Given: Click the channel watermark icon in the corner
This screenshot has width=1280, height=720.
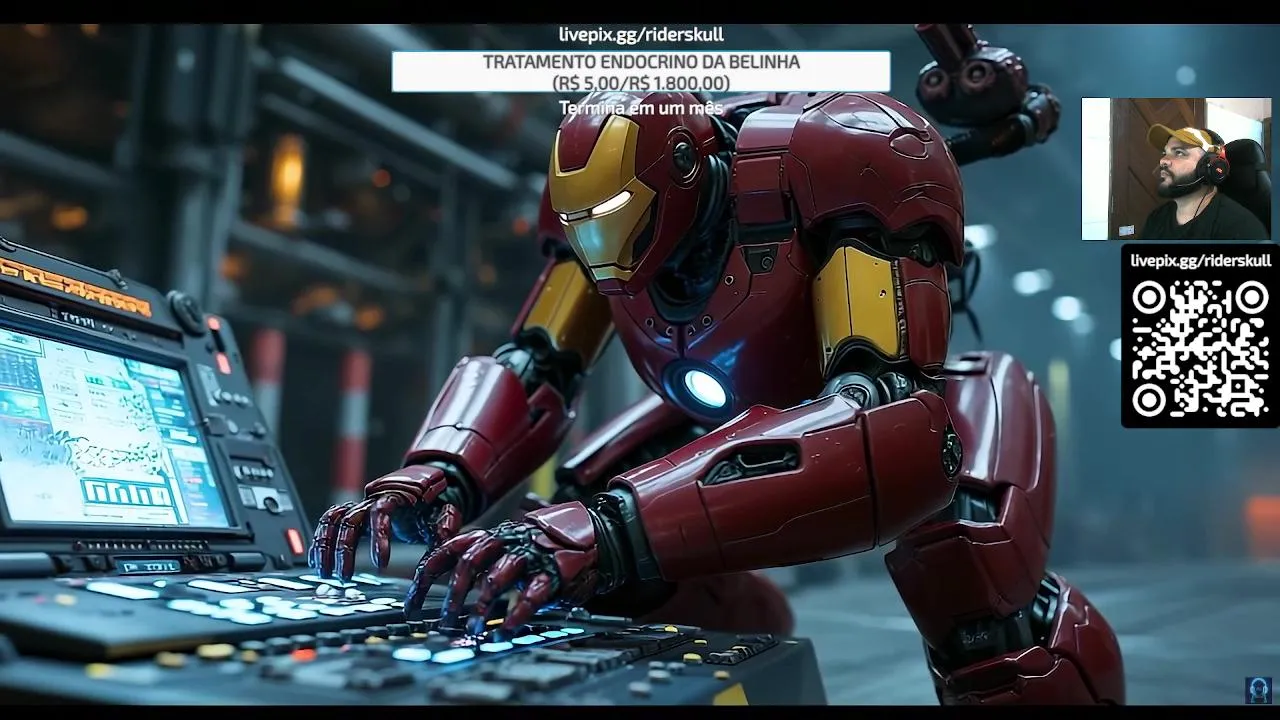Looking at the screenshot, I should (x=1258, y=690).
